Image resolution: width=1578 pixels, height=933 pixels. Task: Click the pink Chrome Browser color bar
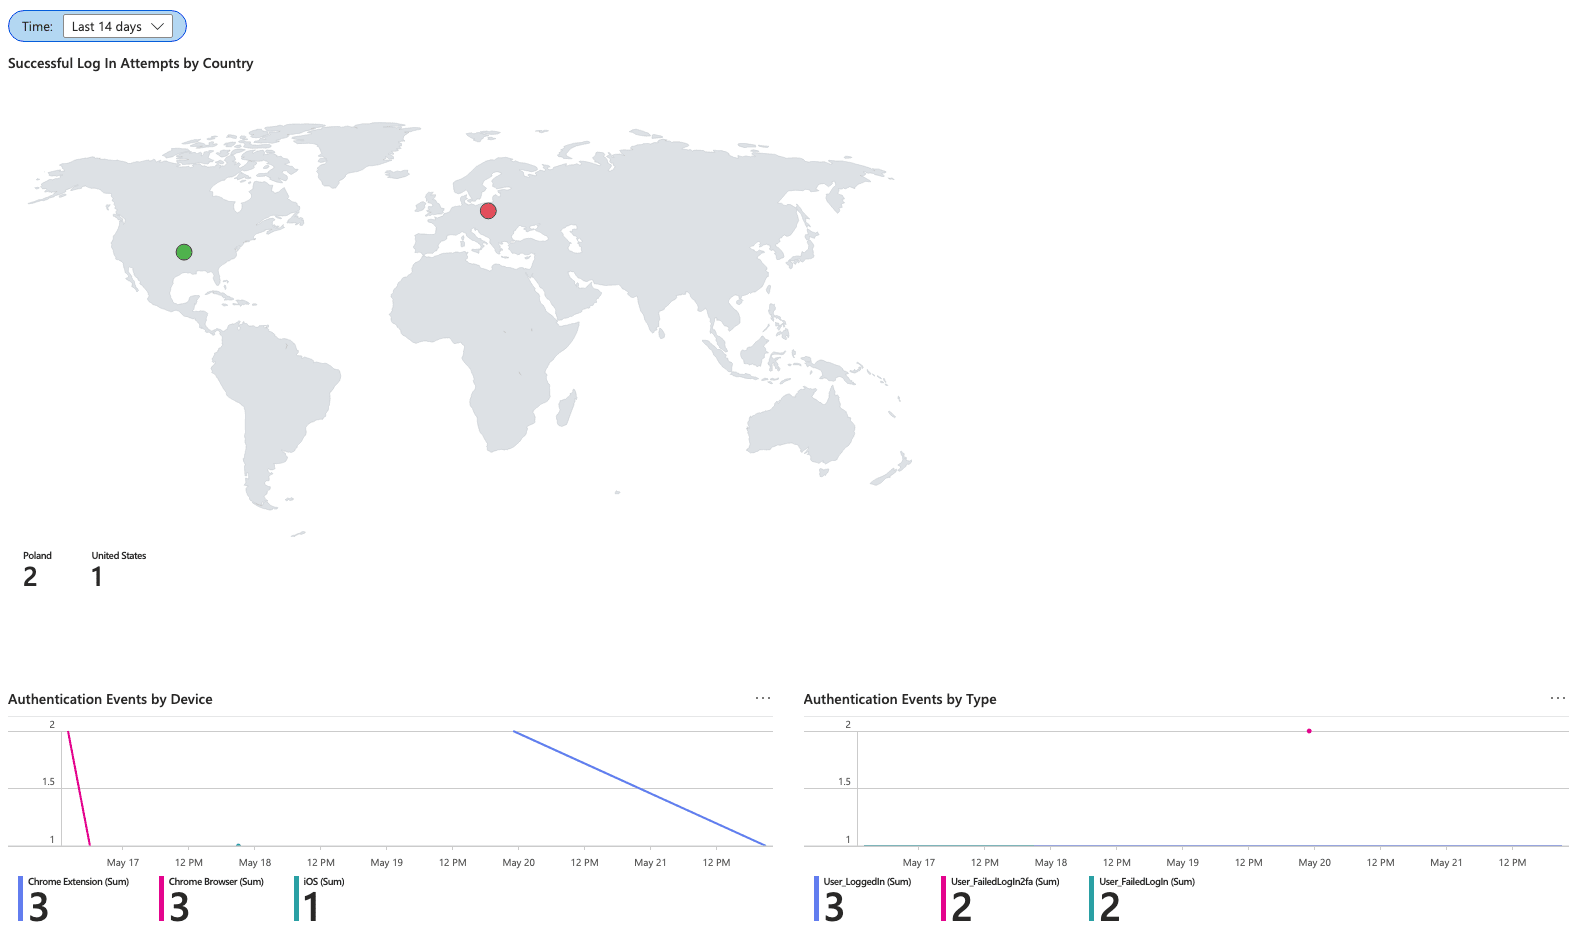click(x=161, y=899)
